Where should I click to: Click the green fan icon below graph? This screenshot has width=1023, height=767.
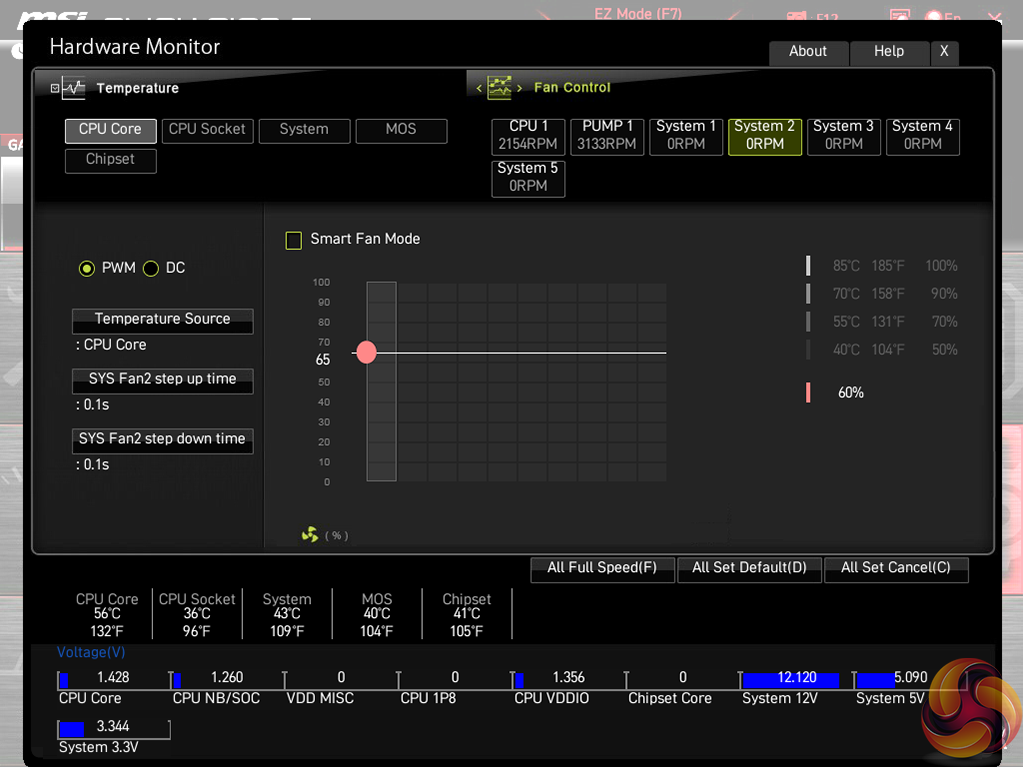(310, 535)
